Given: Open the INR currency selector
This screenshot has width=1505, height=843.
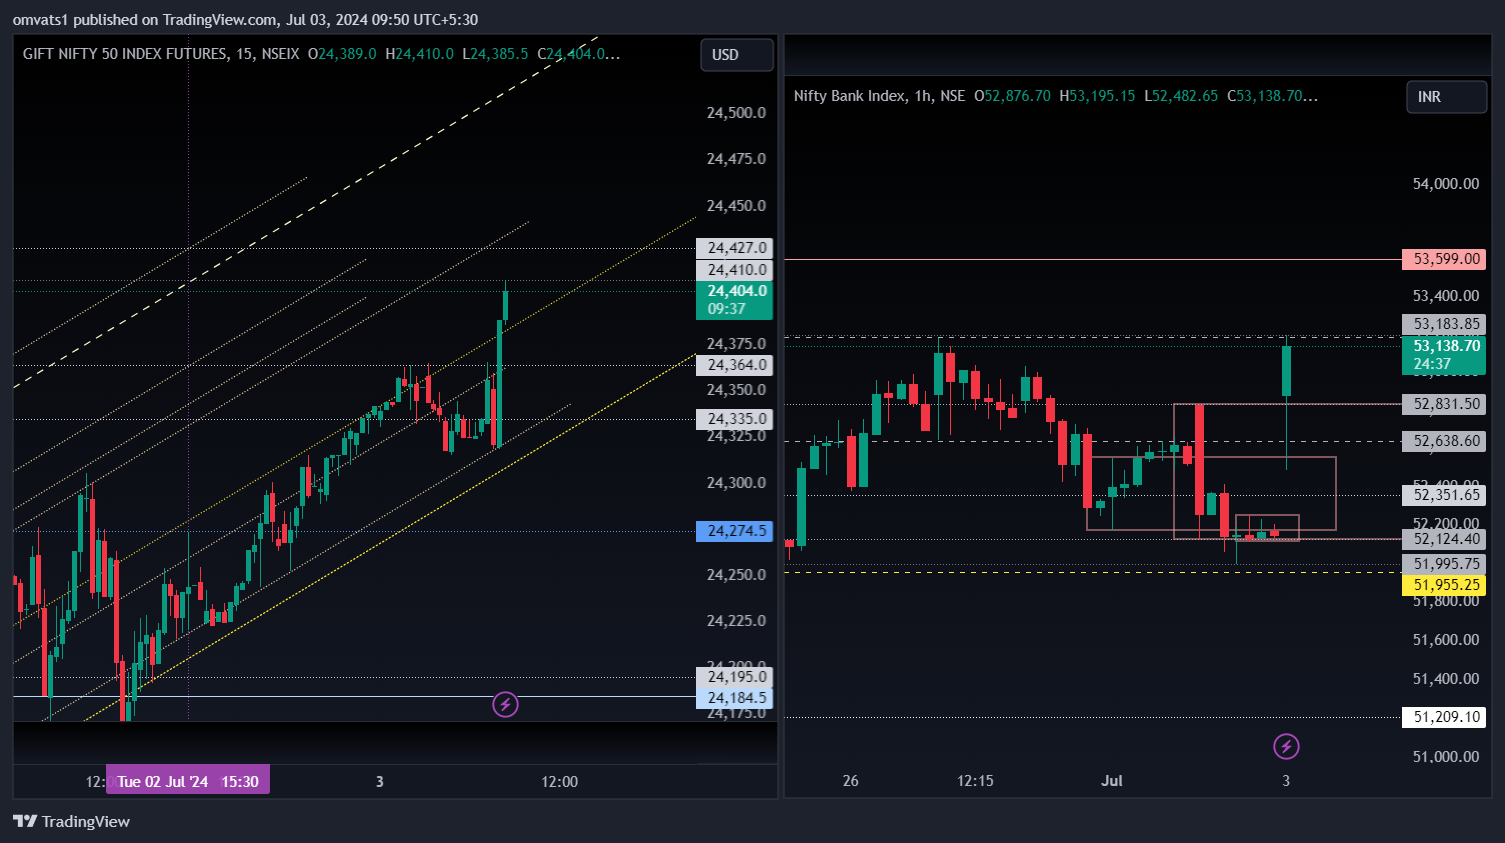Looking at the screenshot, I should (1446, 97).
